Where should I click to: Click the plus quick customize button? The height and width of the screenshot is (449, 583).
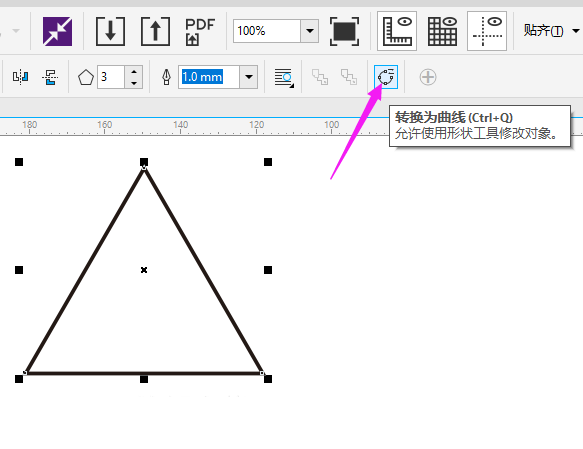[x=428, y=77]
